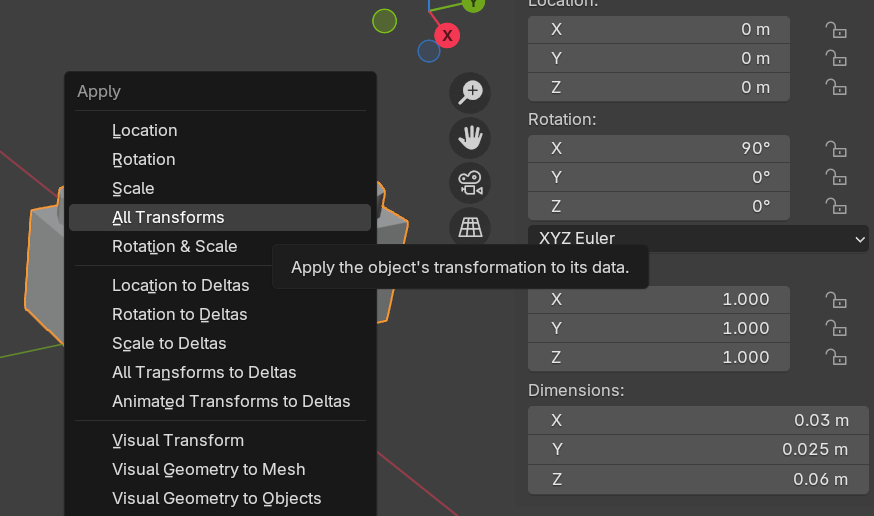Click the Rotation X 90° field

click(x=659, y=149)
